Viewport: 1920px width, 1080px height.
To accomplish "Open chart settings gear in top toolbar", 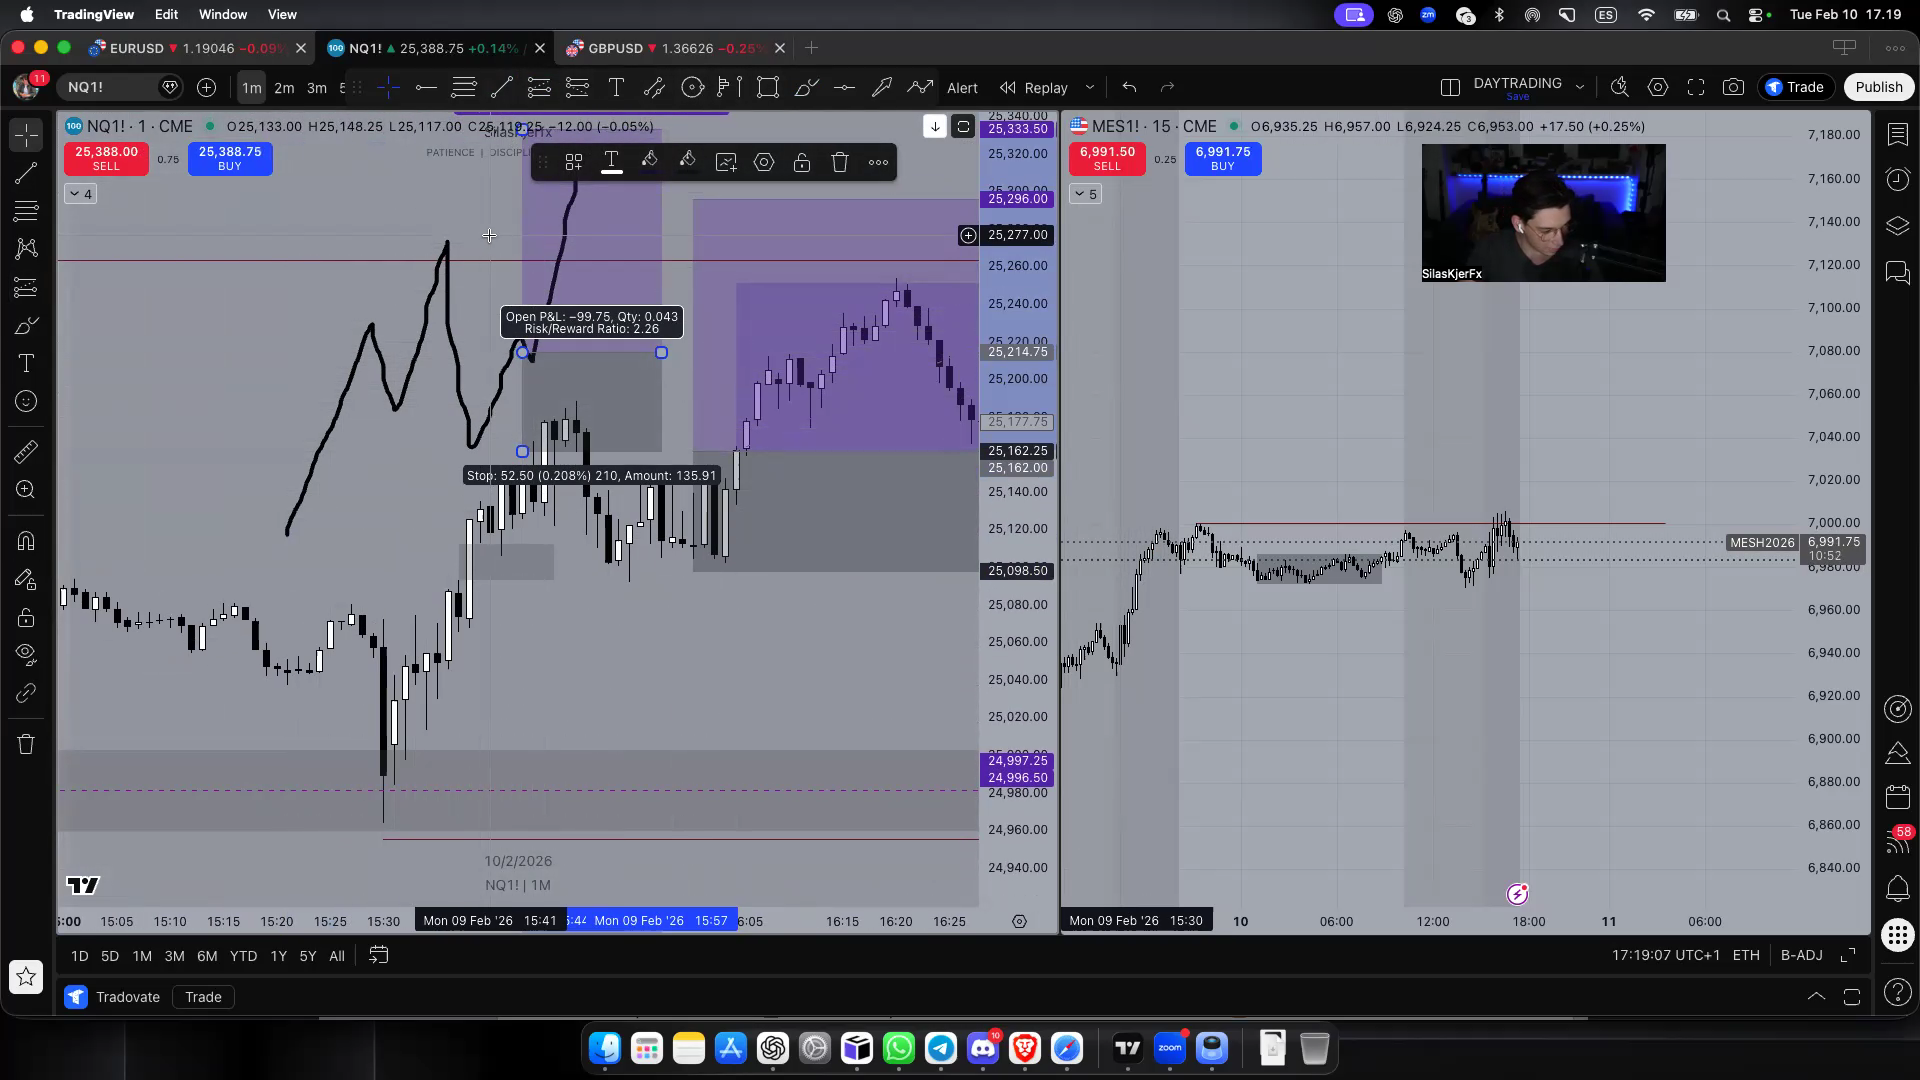I will pos(1658,88).
